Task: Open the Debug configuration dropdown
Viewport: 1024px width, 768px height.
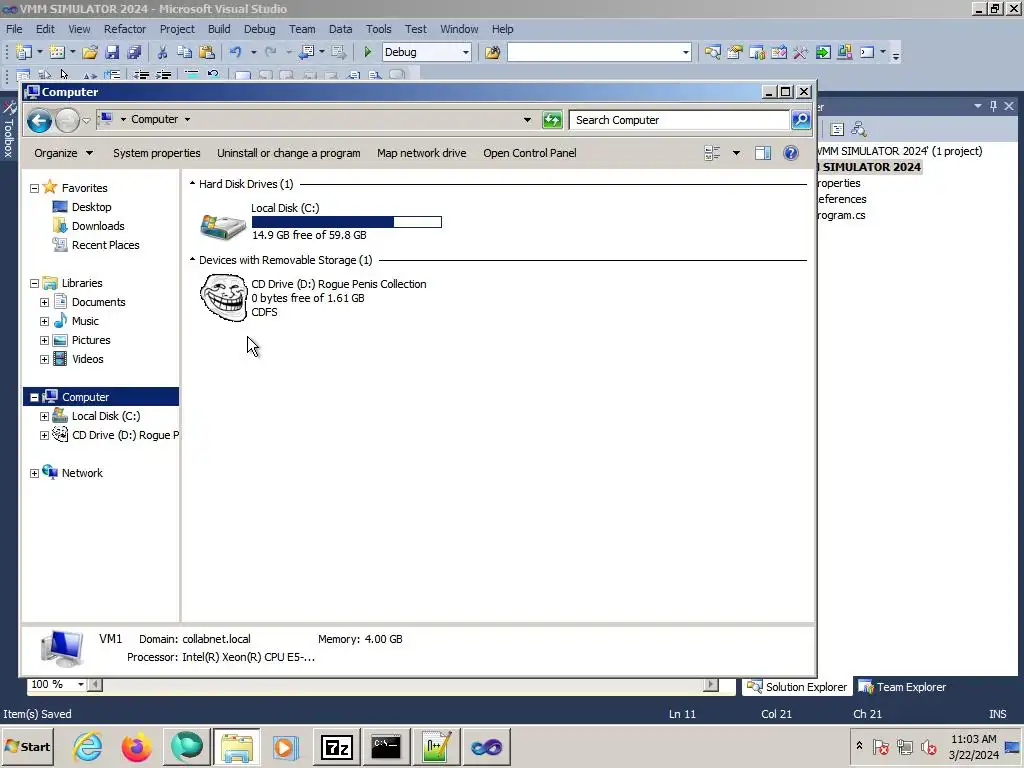Action: (x=466, y=52)
